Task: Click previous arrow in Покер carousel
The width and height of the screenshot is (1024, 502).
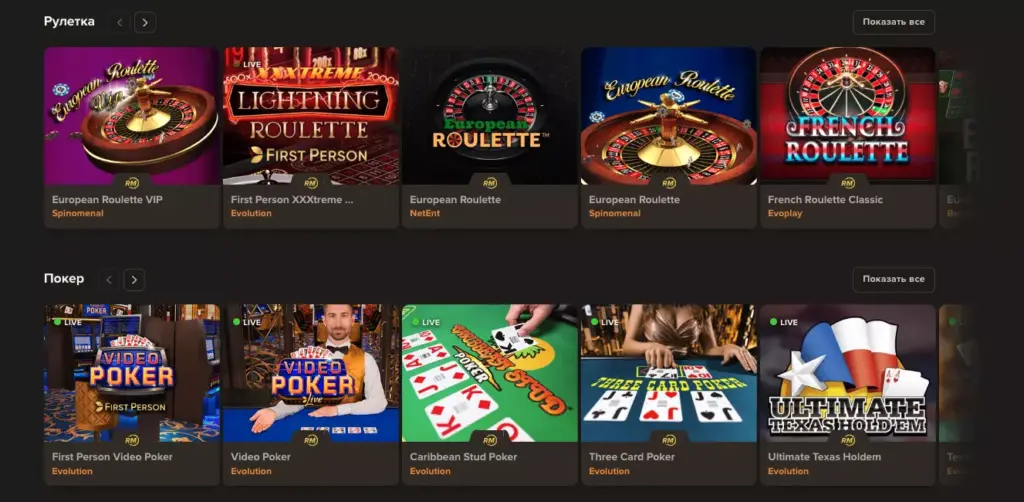Action: [109, 279]
